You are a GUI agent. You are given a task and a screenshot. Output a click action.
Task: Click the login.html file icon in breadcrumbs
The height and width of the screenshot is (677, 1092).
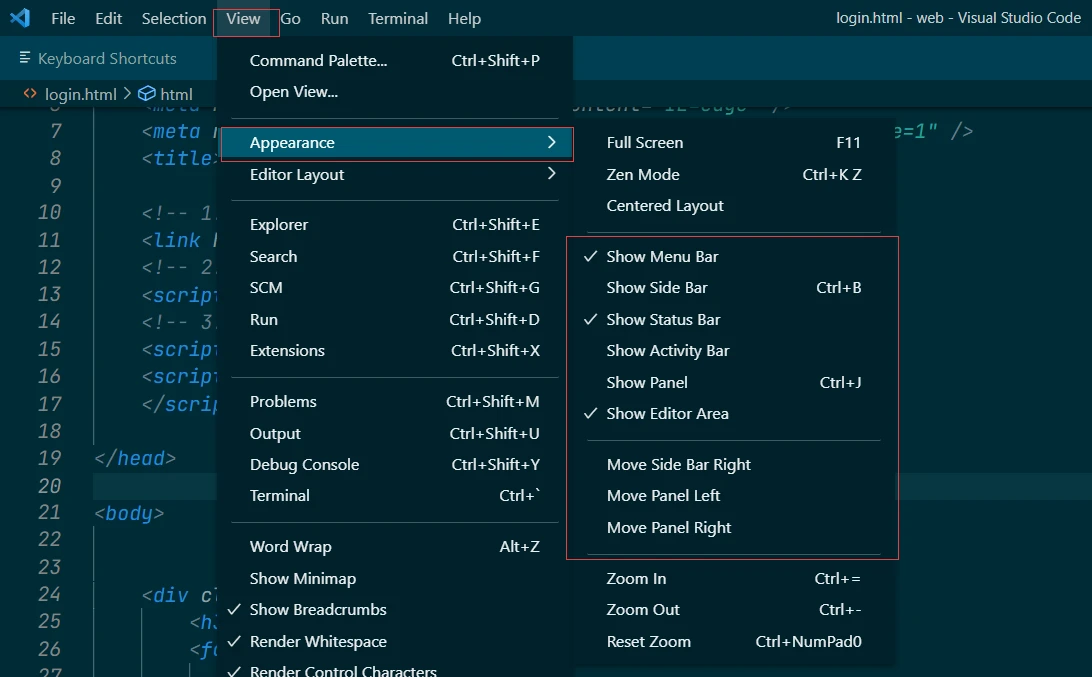pos(30,94)
